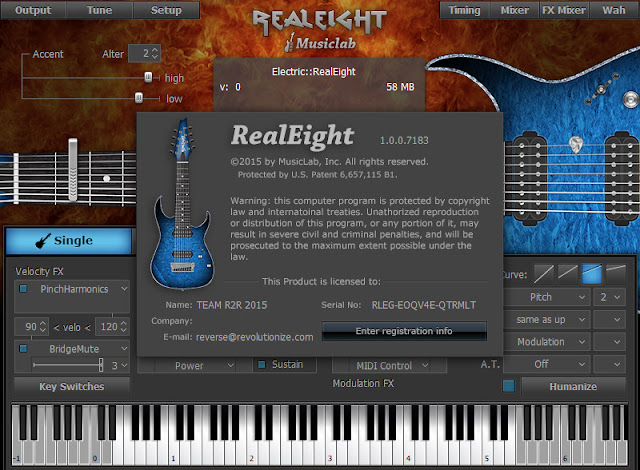Click Enter registration info button
The width and height of the screenshot is (640, 470).
(404, 331)
